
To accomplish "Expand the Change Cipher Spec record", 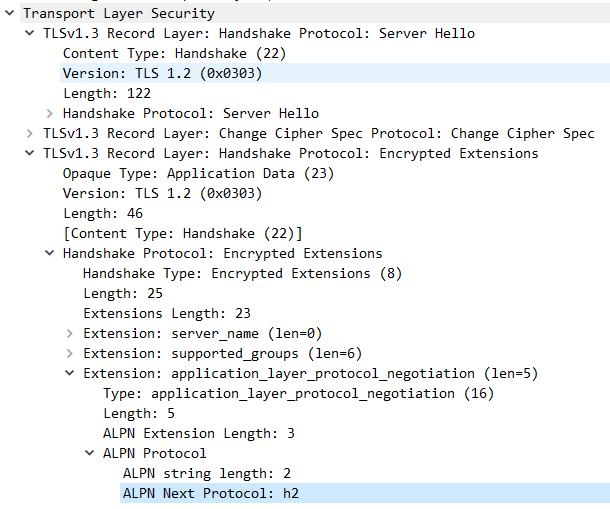I will 30,133.
